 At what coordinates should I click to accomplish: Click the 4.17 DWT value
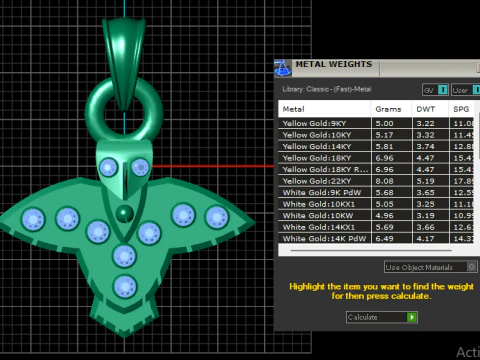[x=425, y=238]
